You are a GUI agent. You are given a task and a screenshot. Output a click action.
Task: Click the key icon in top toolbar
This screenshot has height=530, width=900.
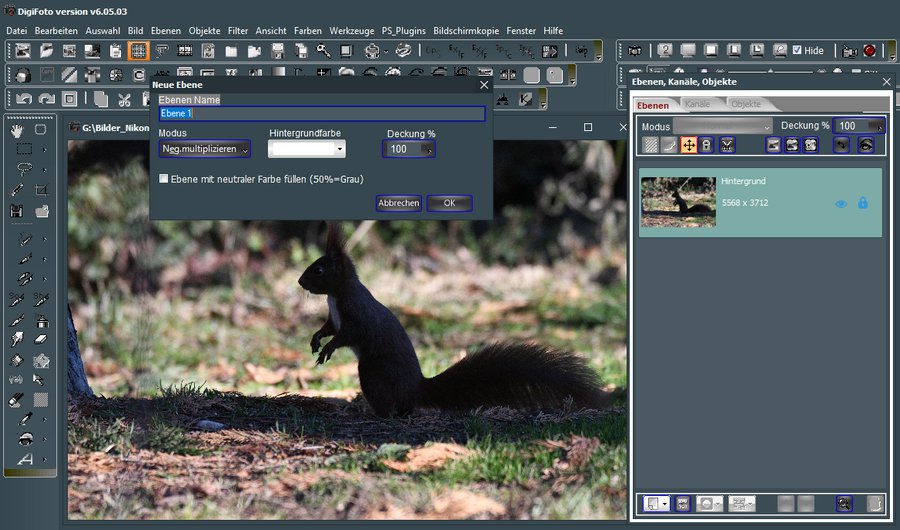click(323, 50)
